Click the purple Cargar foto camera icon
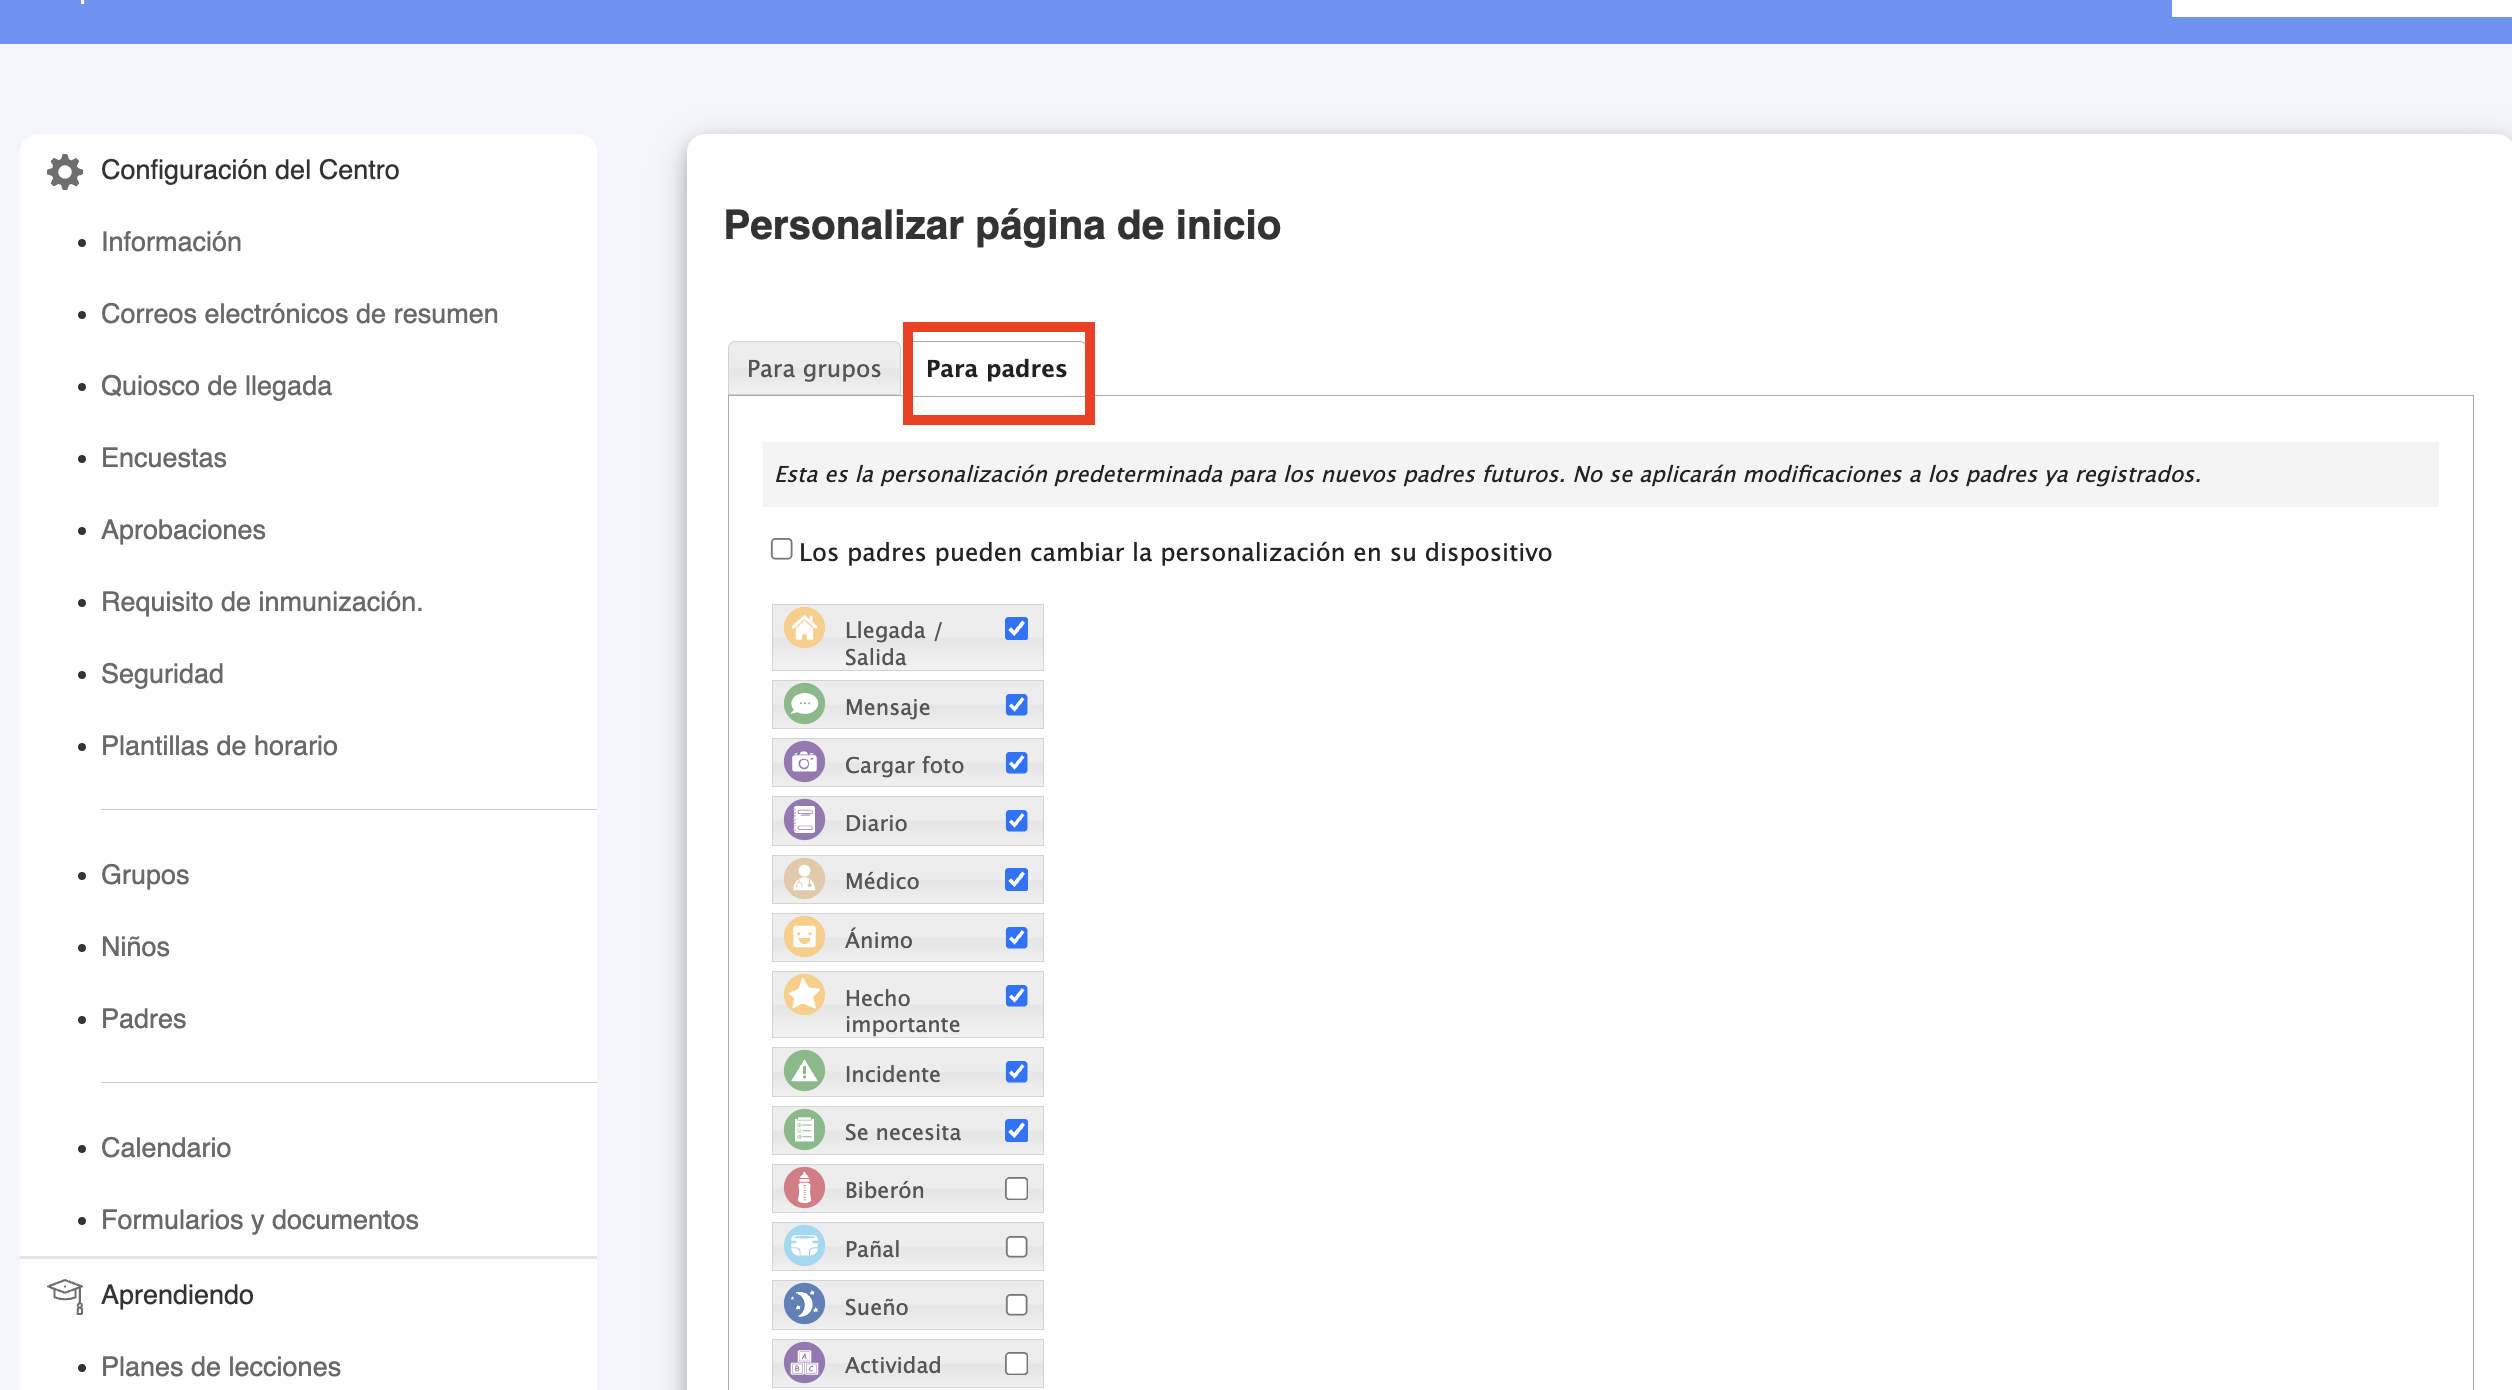The height and width of the screenshot is (1390, 2512). 804,762
